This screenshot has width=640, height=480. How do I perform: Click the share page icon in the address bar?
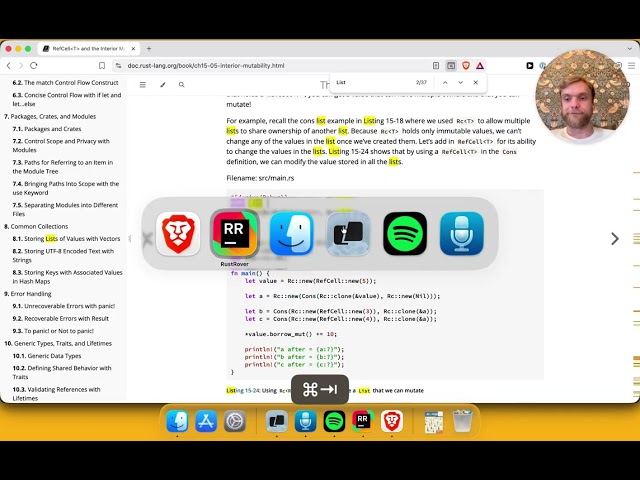[x=436, y=65]
